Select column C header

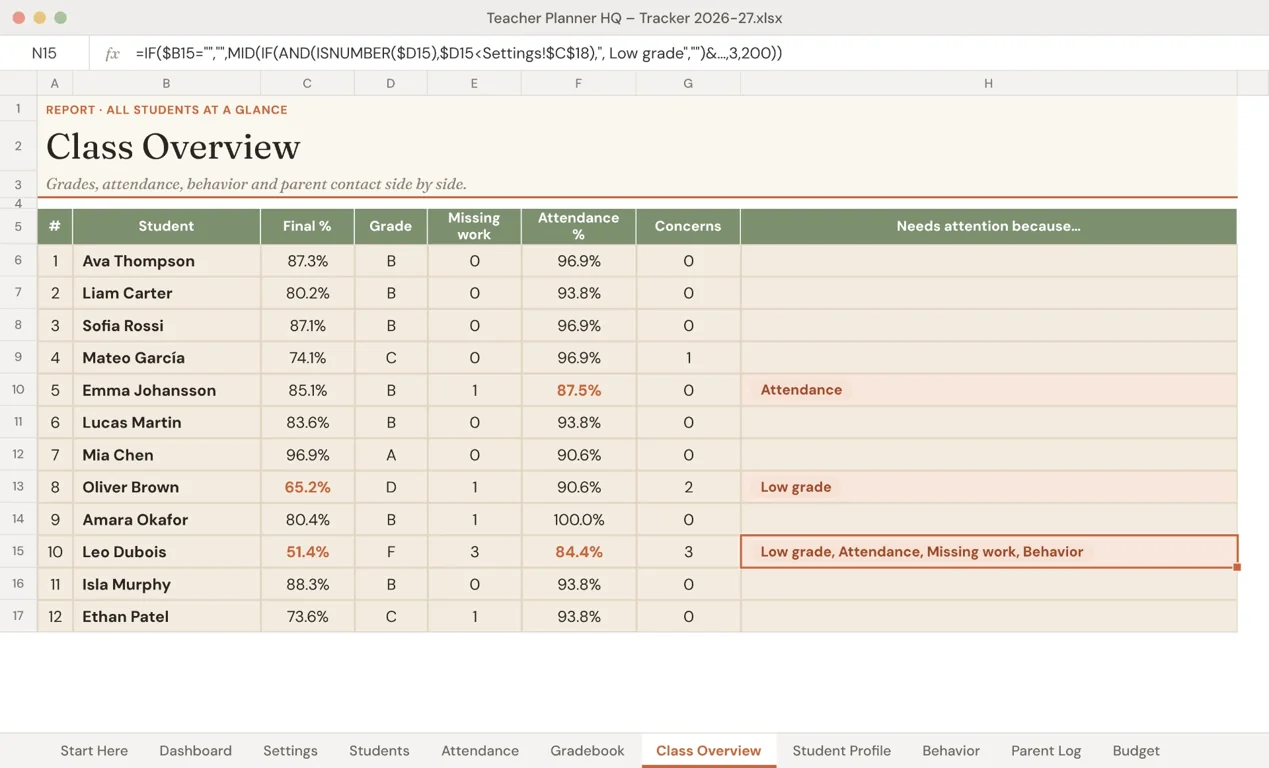pos(307,83)
